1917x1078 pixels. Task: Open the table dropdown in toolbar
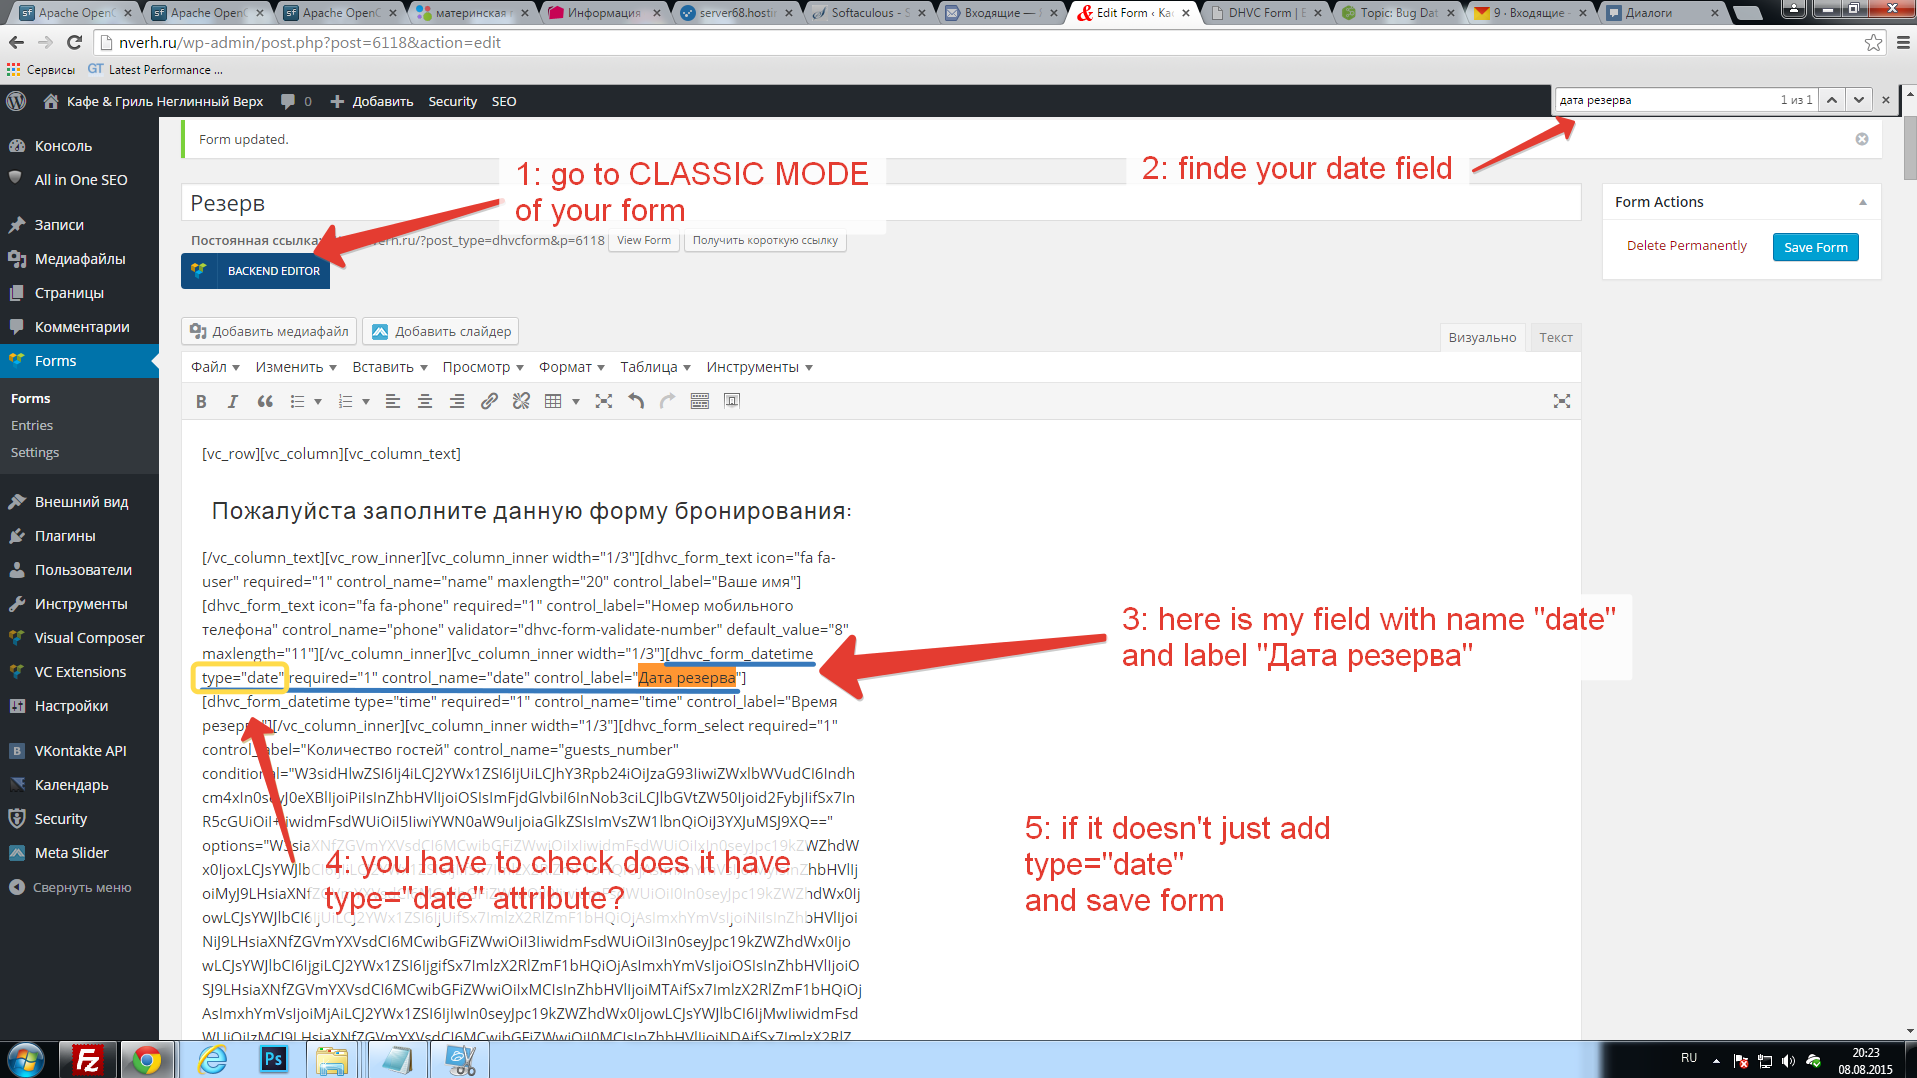pyautogui.click(x=575, y=402)
